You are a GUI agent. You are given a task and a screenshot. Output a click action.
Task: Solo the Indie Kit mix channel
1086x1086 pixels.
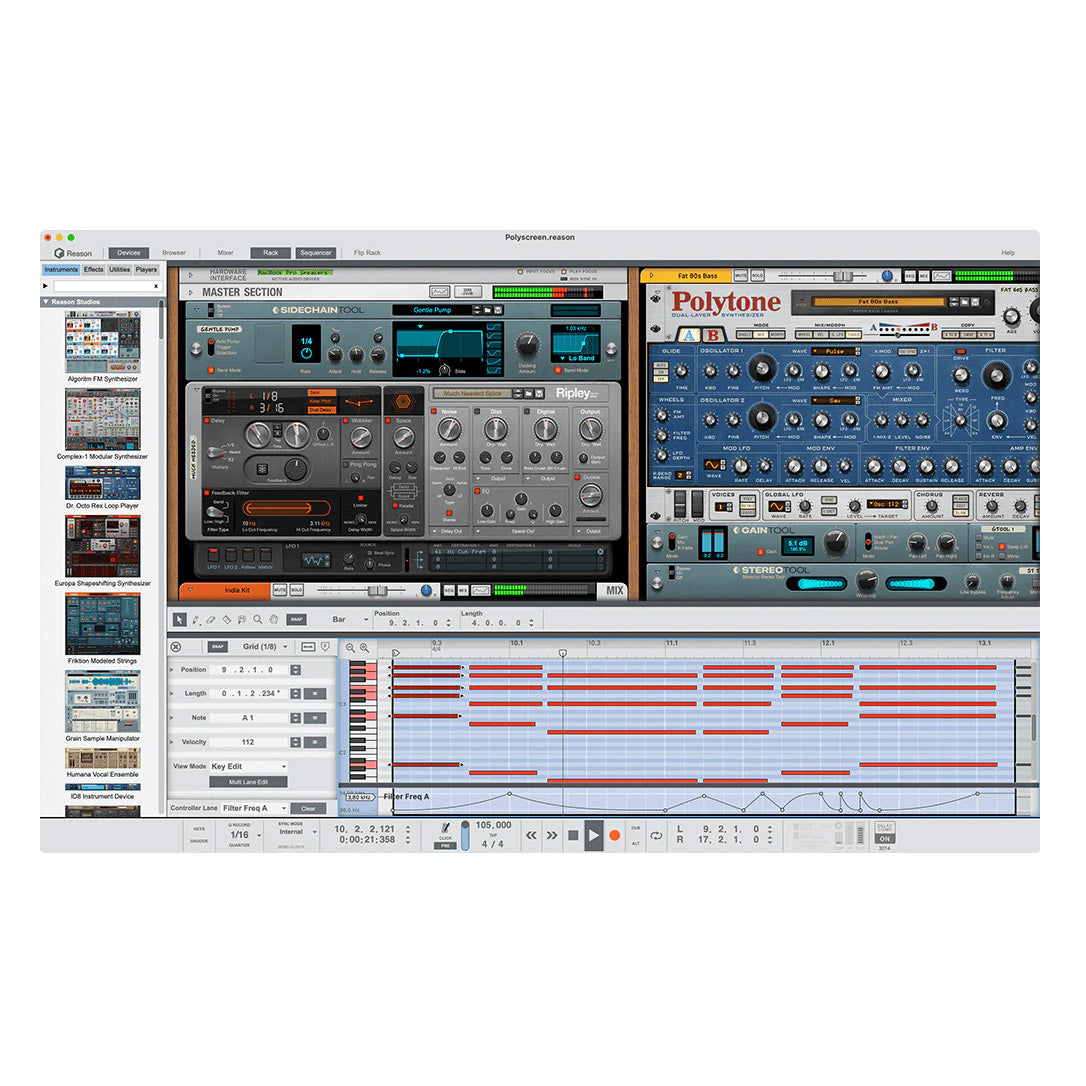click(296, 590)
